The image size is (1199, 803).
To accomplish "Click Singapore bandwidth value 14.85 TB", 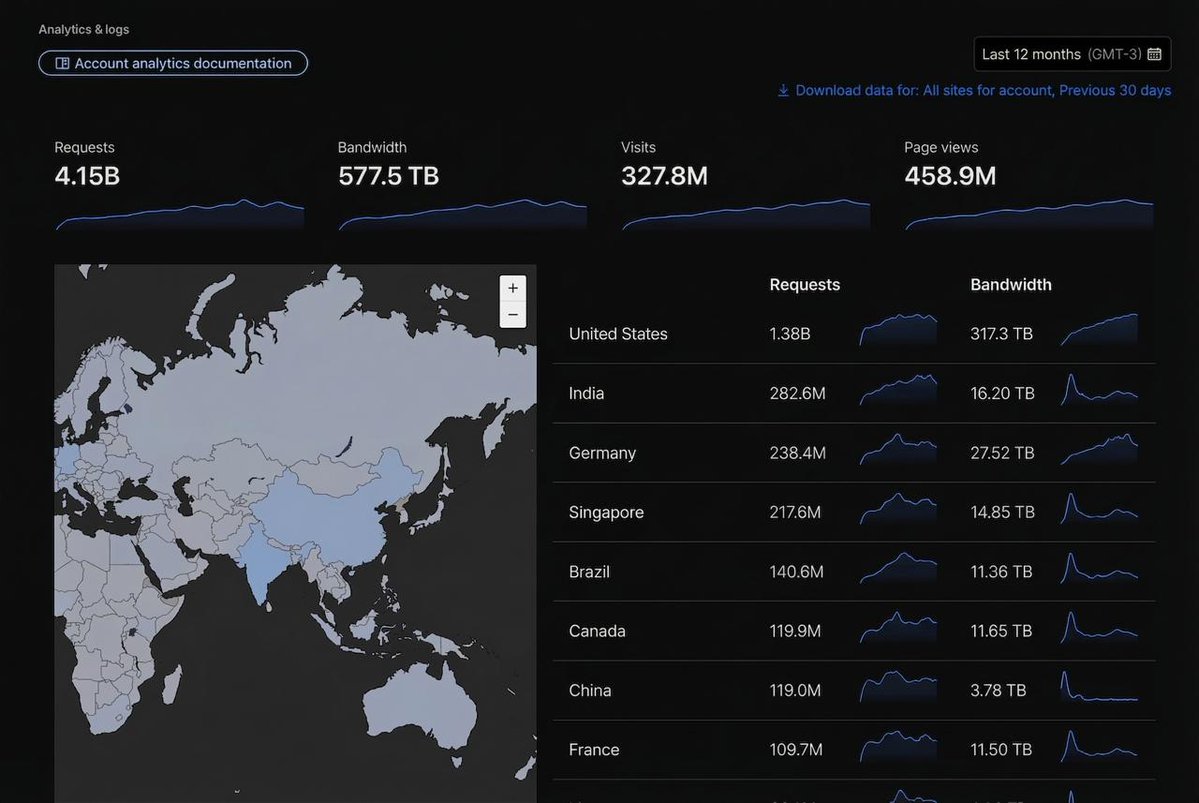I will click(1002, 512).
